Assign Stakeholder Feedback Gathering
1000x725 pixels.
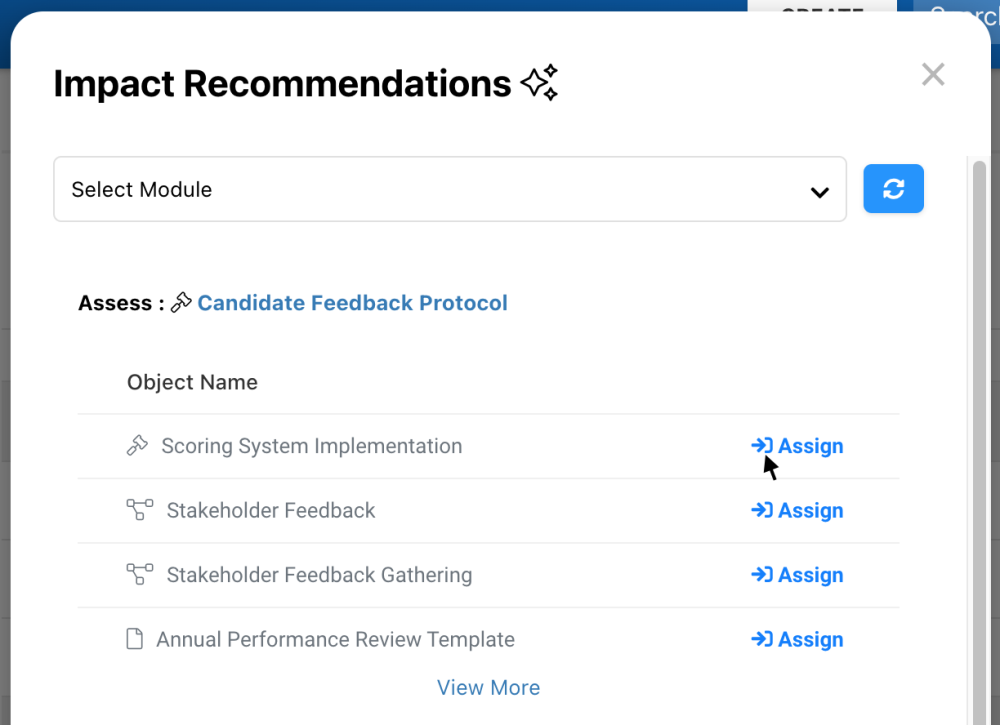click(797, 575)
